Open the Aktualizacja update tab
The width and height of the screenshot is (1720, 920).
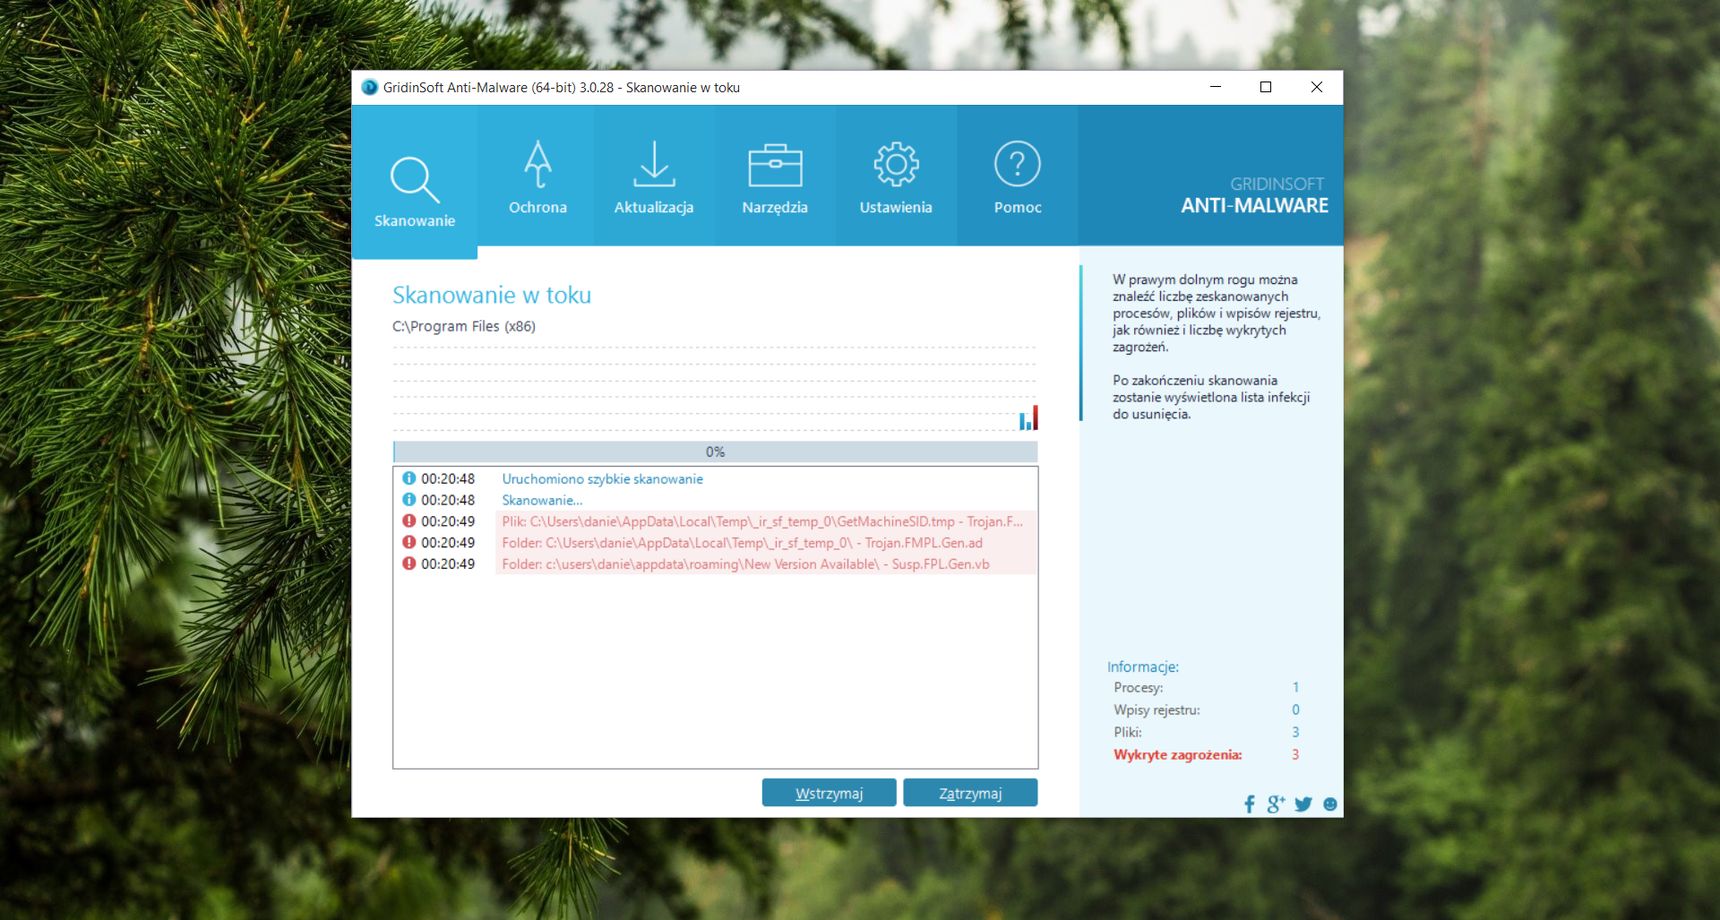pos(653,176)
